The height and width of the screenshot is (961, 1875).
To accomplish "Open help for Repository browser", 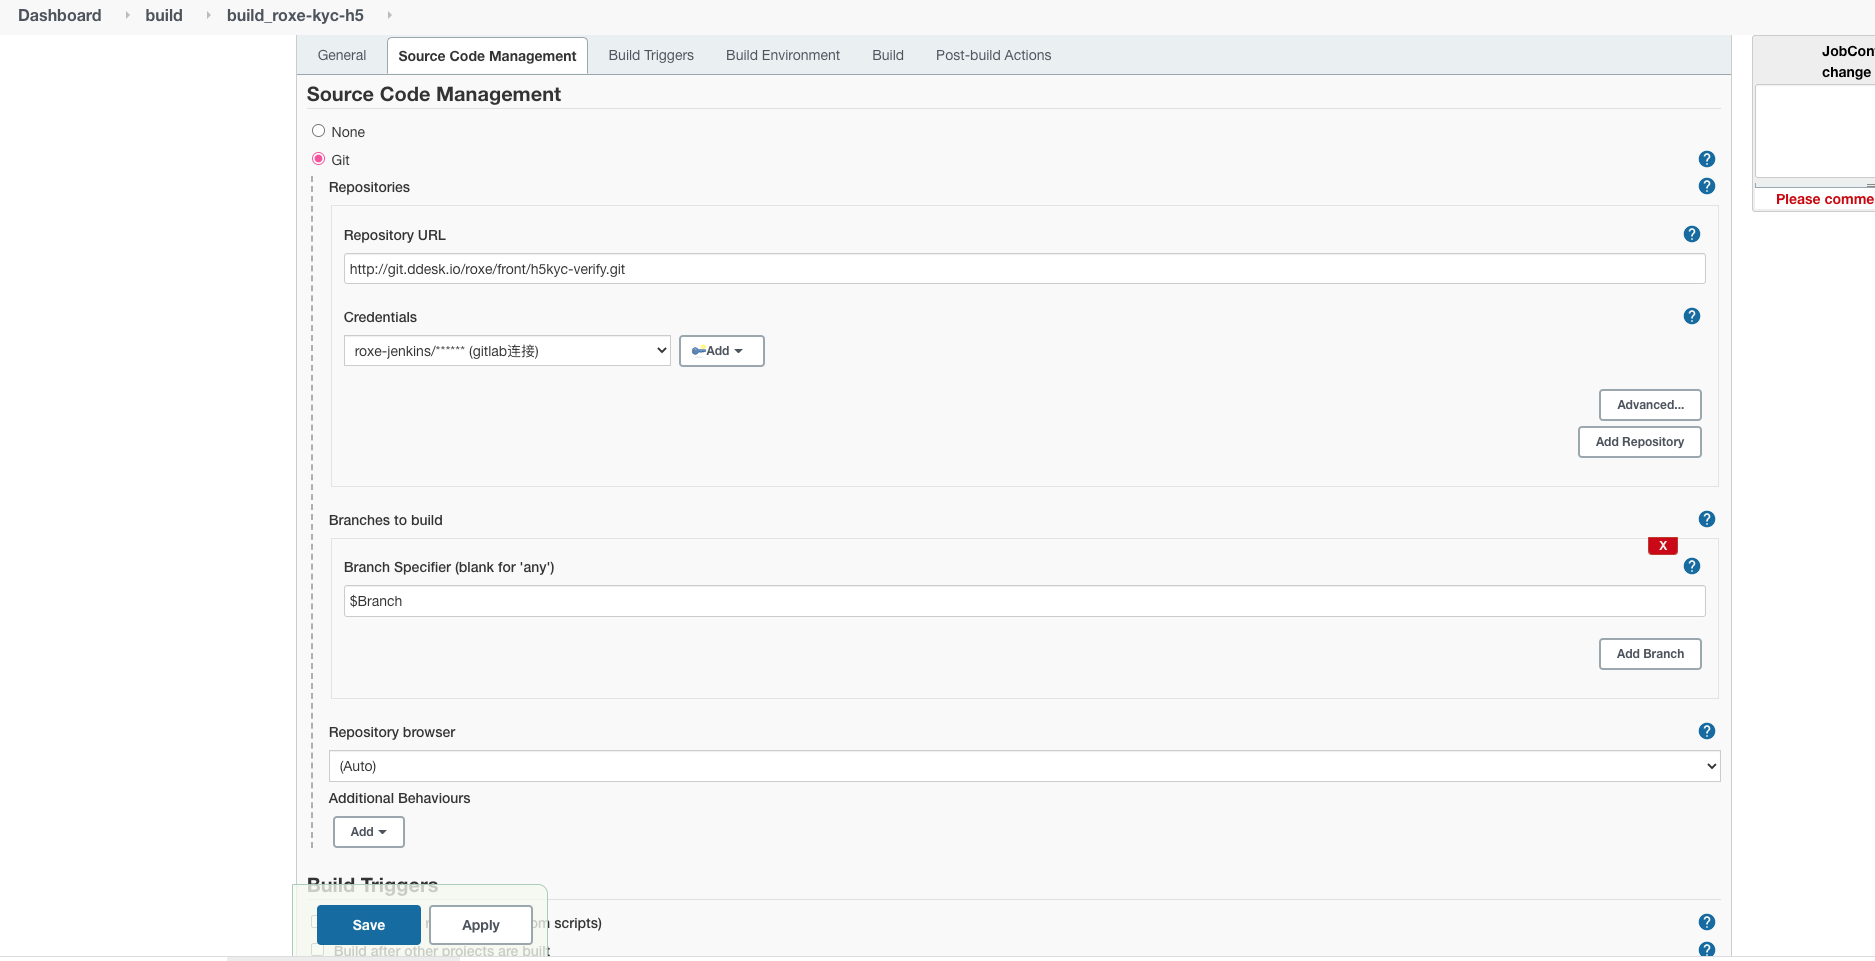I will tap(1707, 731).
